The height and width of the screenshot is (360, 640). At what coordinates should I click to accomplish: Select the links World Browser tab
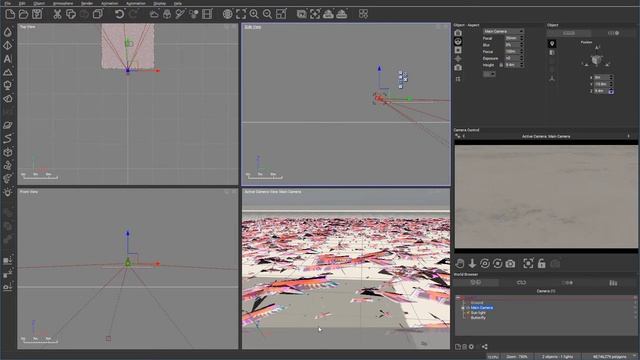click(521, 282)
